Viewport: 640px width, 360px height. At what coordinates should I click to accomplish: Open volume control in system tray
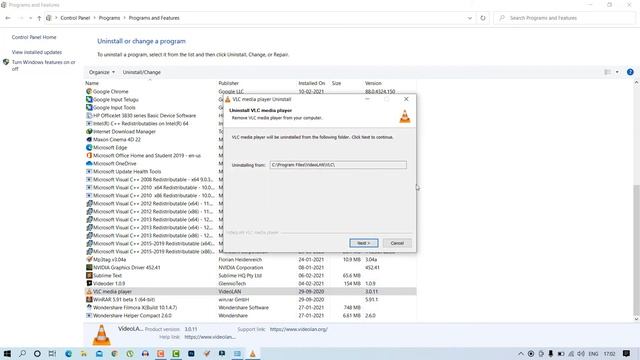click(581, 353)
